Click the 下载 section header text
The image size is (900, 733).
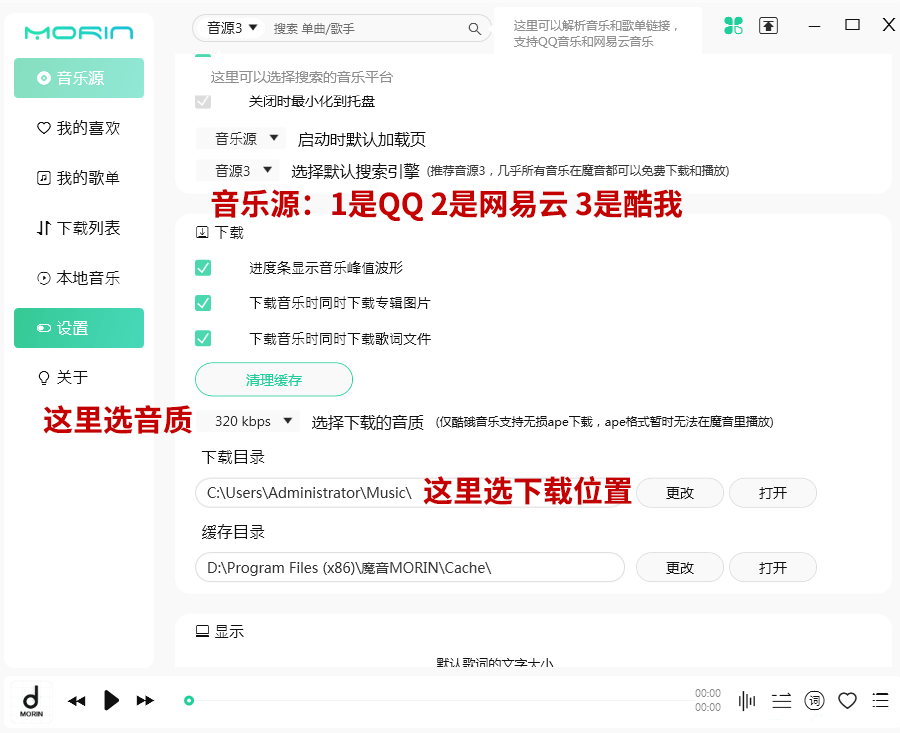(229, 232)
